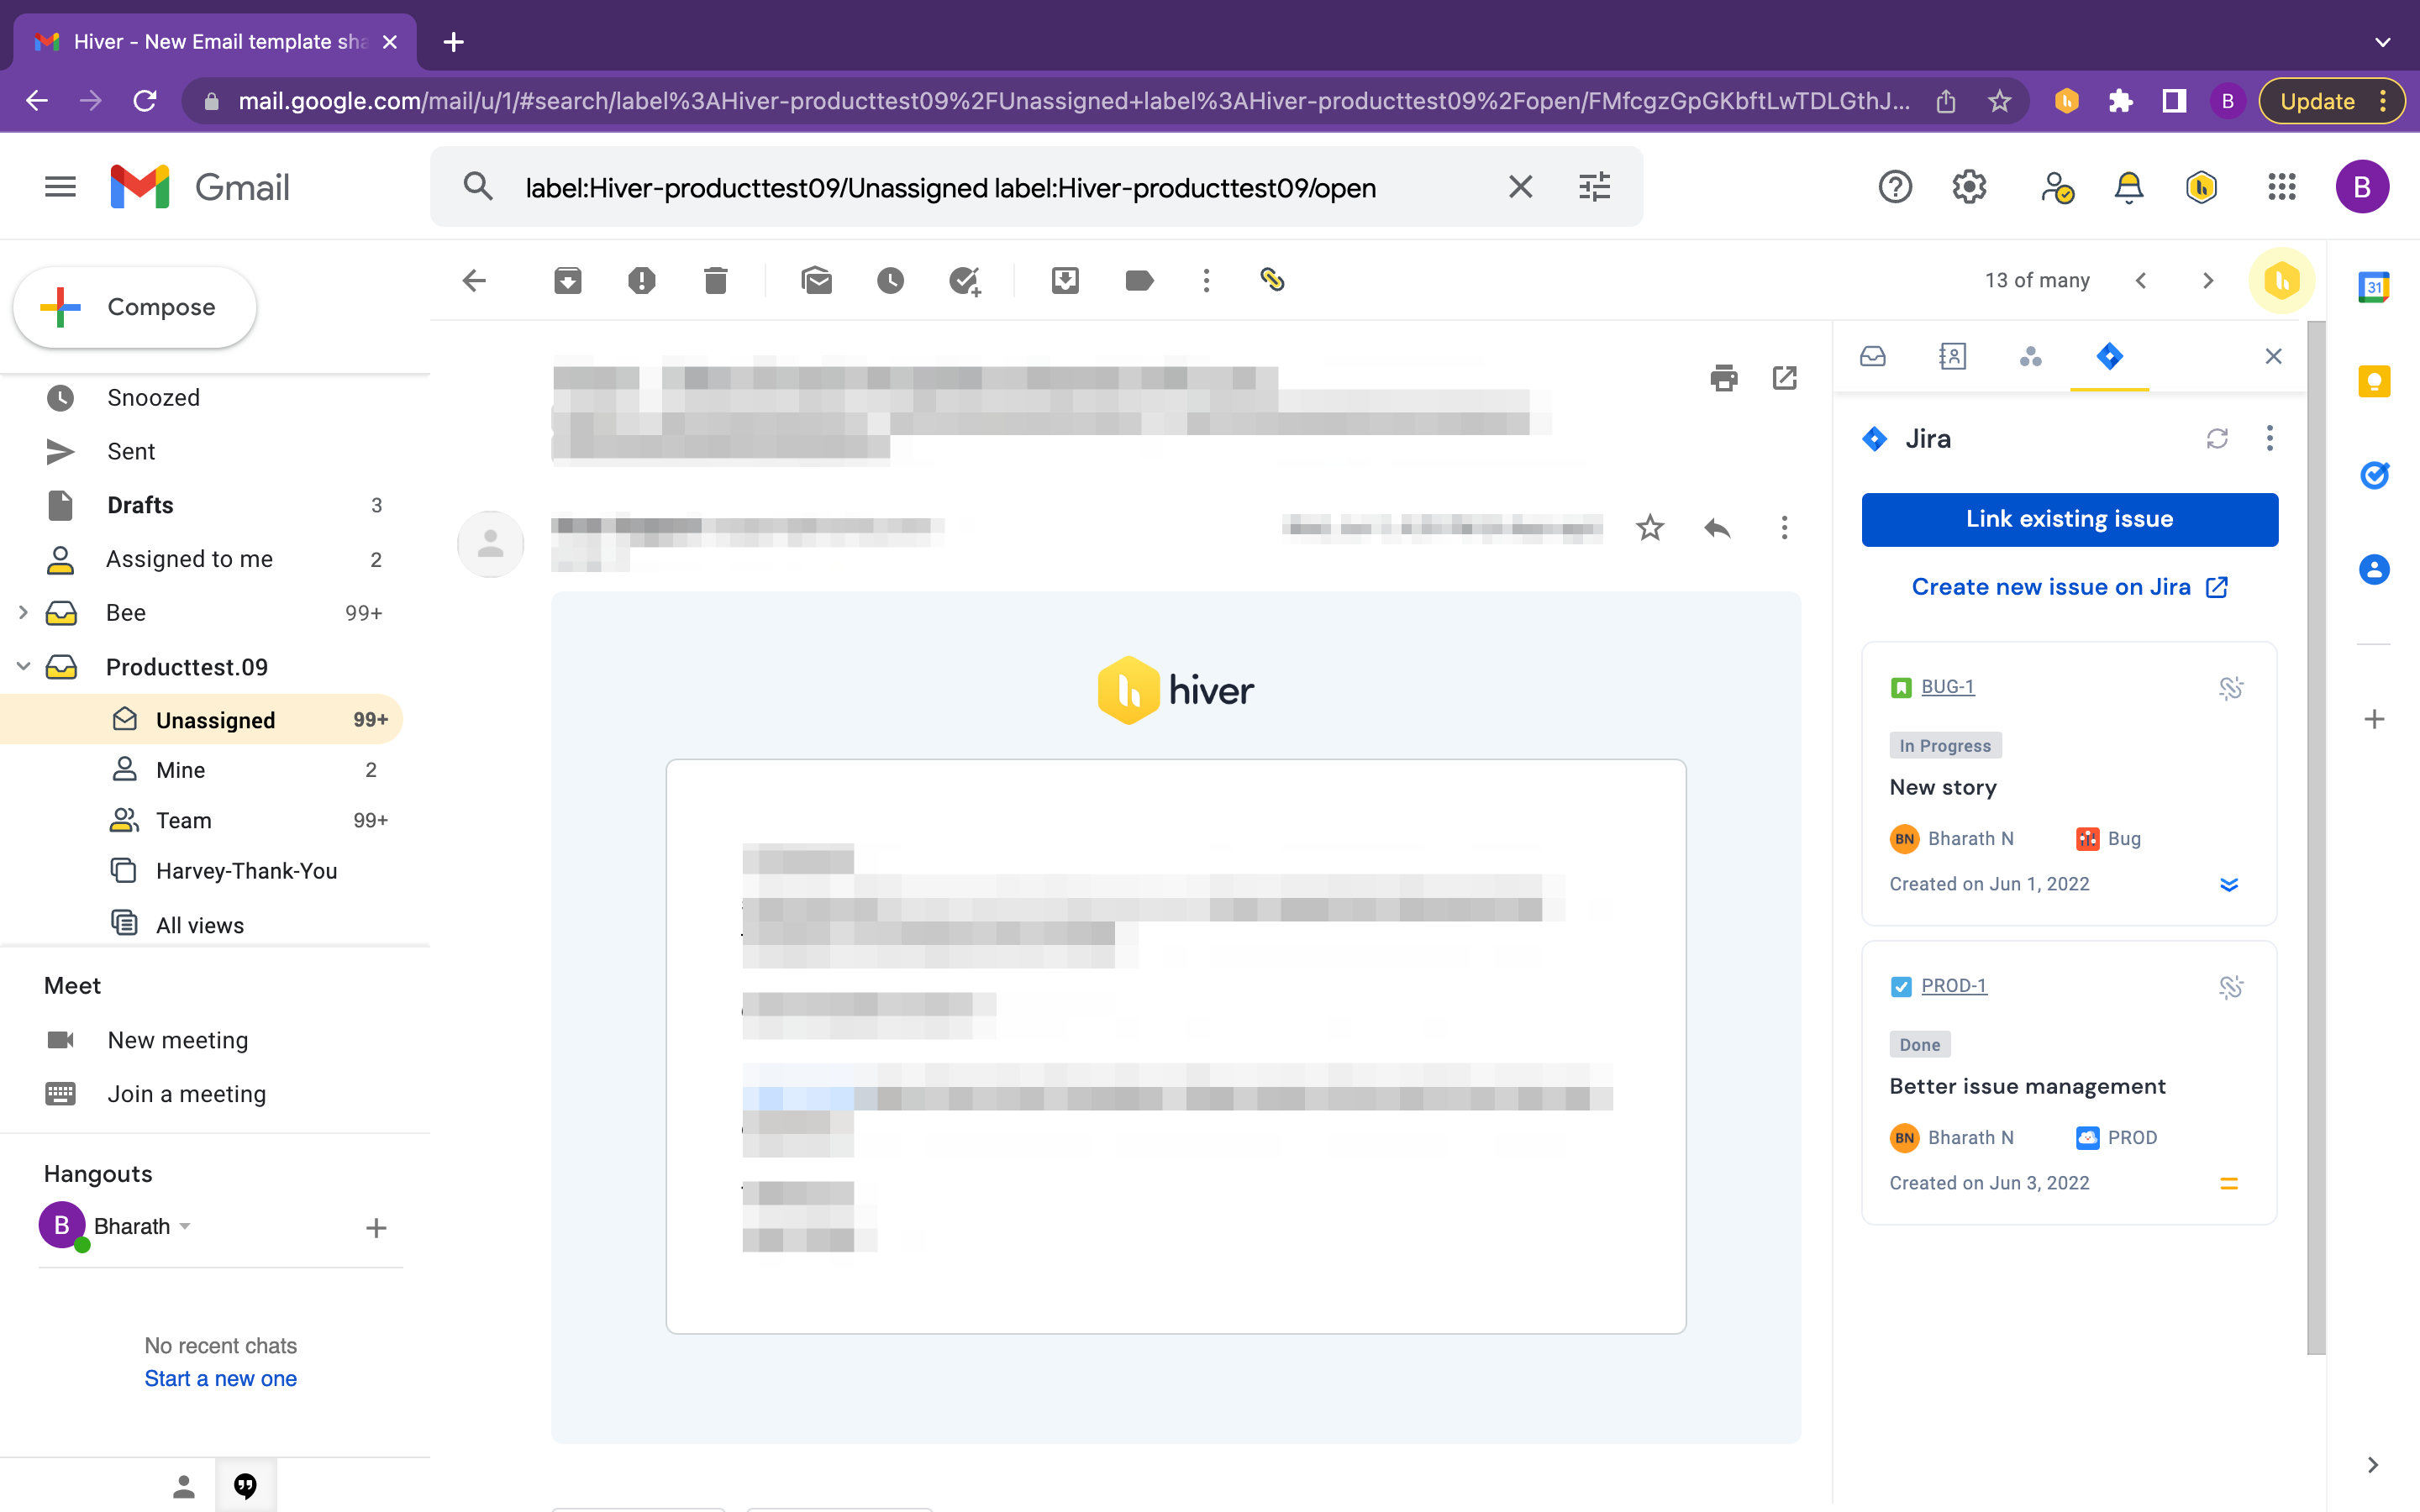Screen dimensions: 2420x1512
Task: Toggle the Hiver side panel button
Action: tap(2282, 281)
